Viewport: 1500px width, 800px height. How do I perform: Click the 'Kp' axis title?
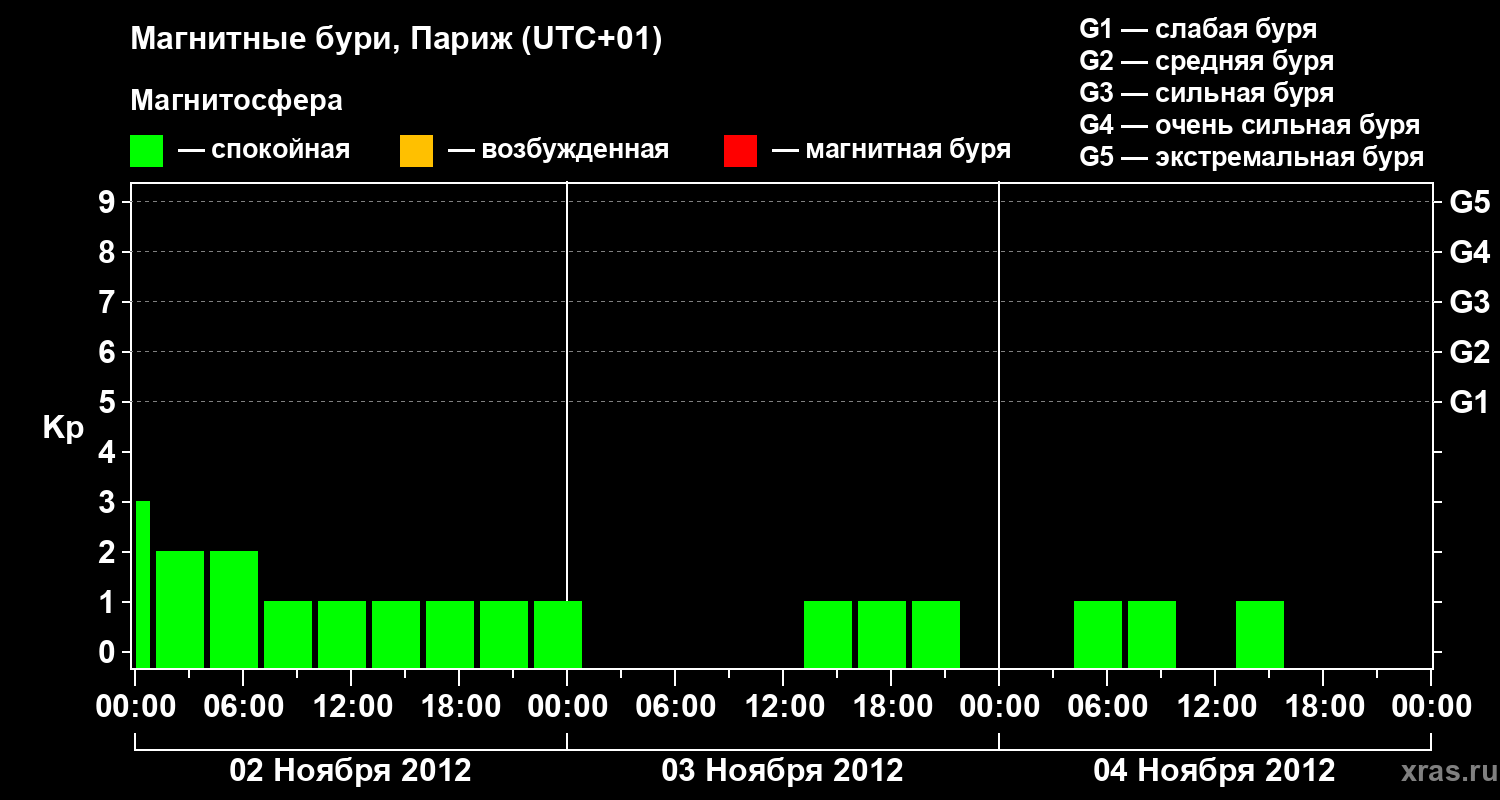coord(63,427)
